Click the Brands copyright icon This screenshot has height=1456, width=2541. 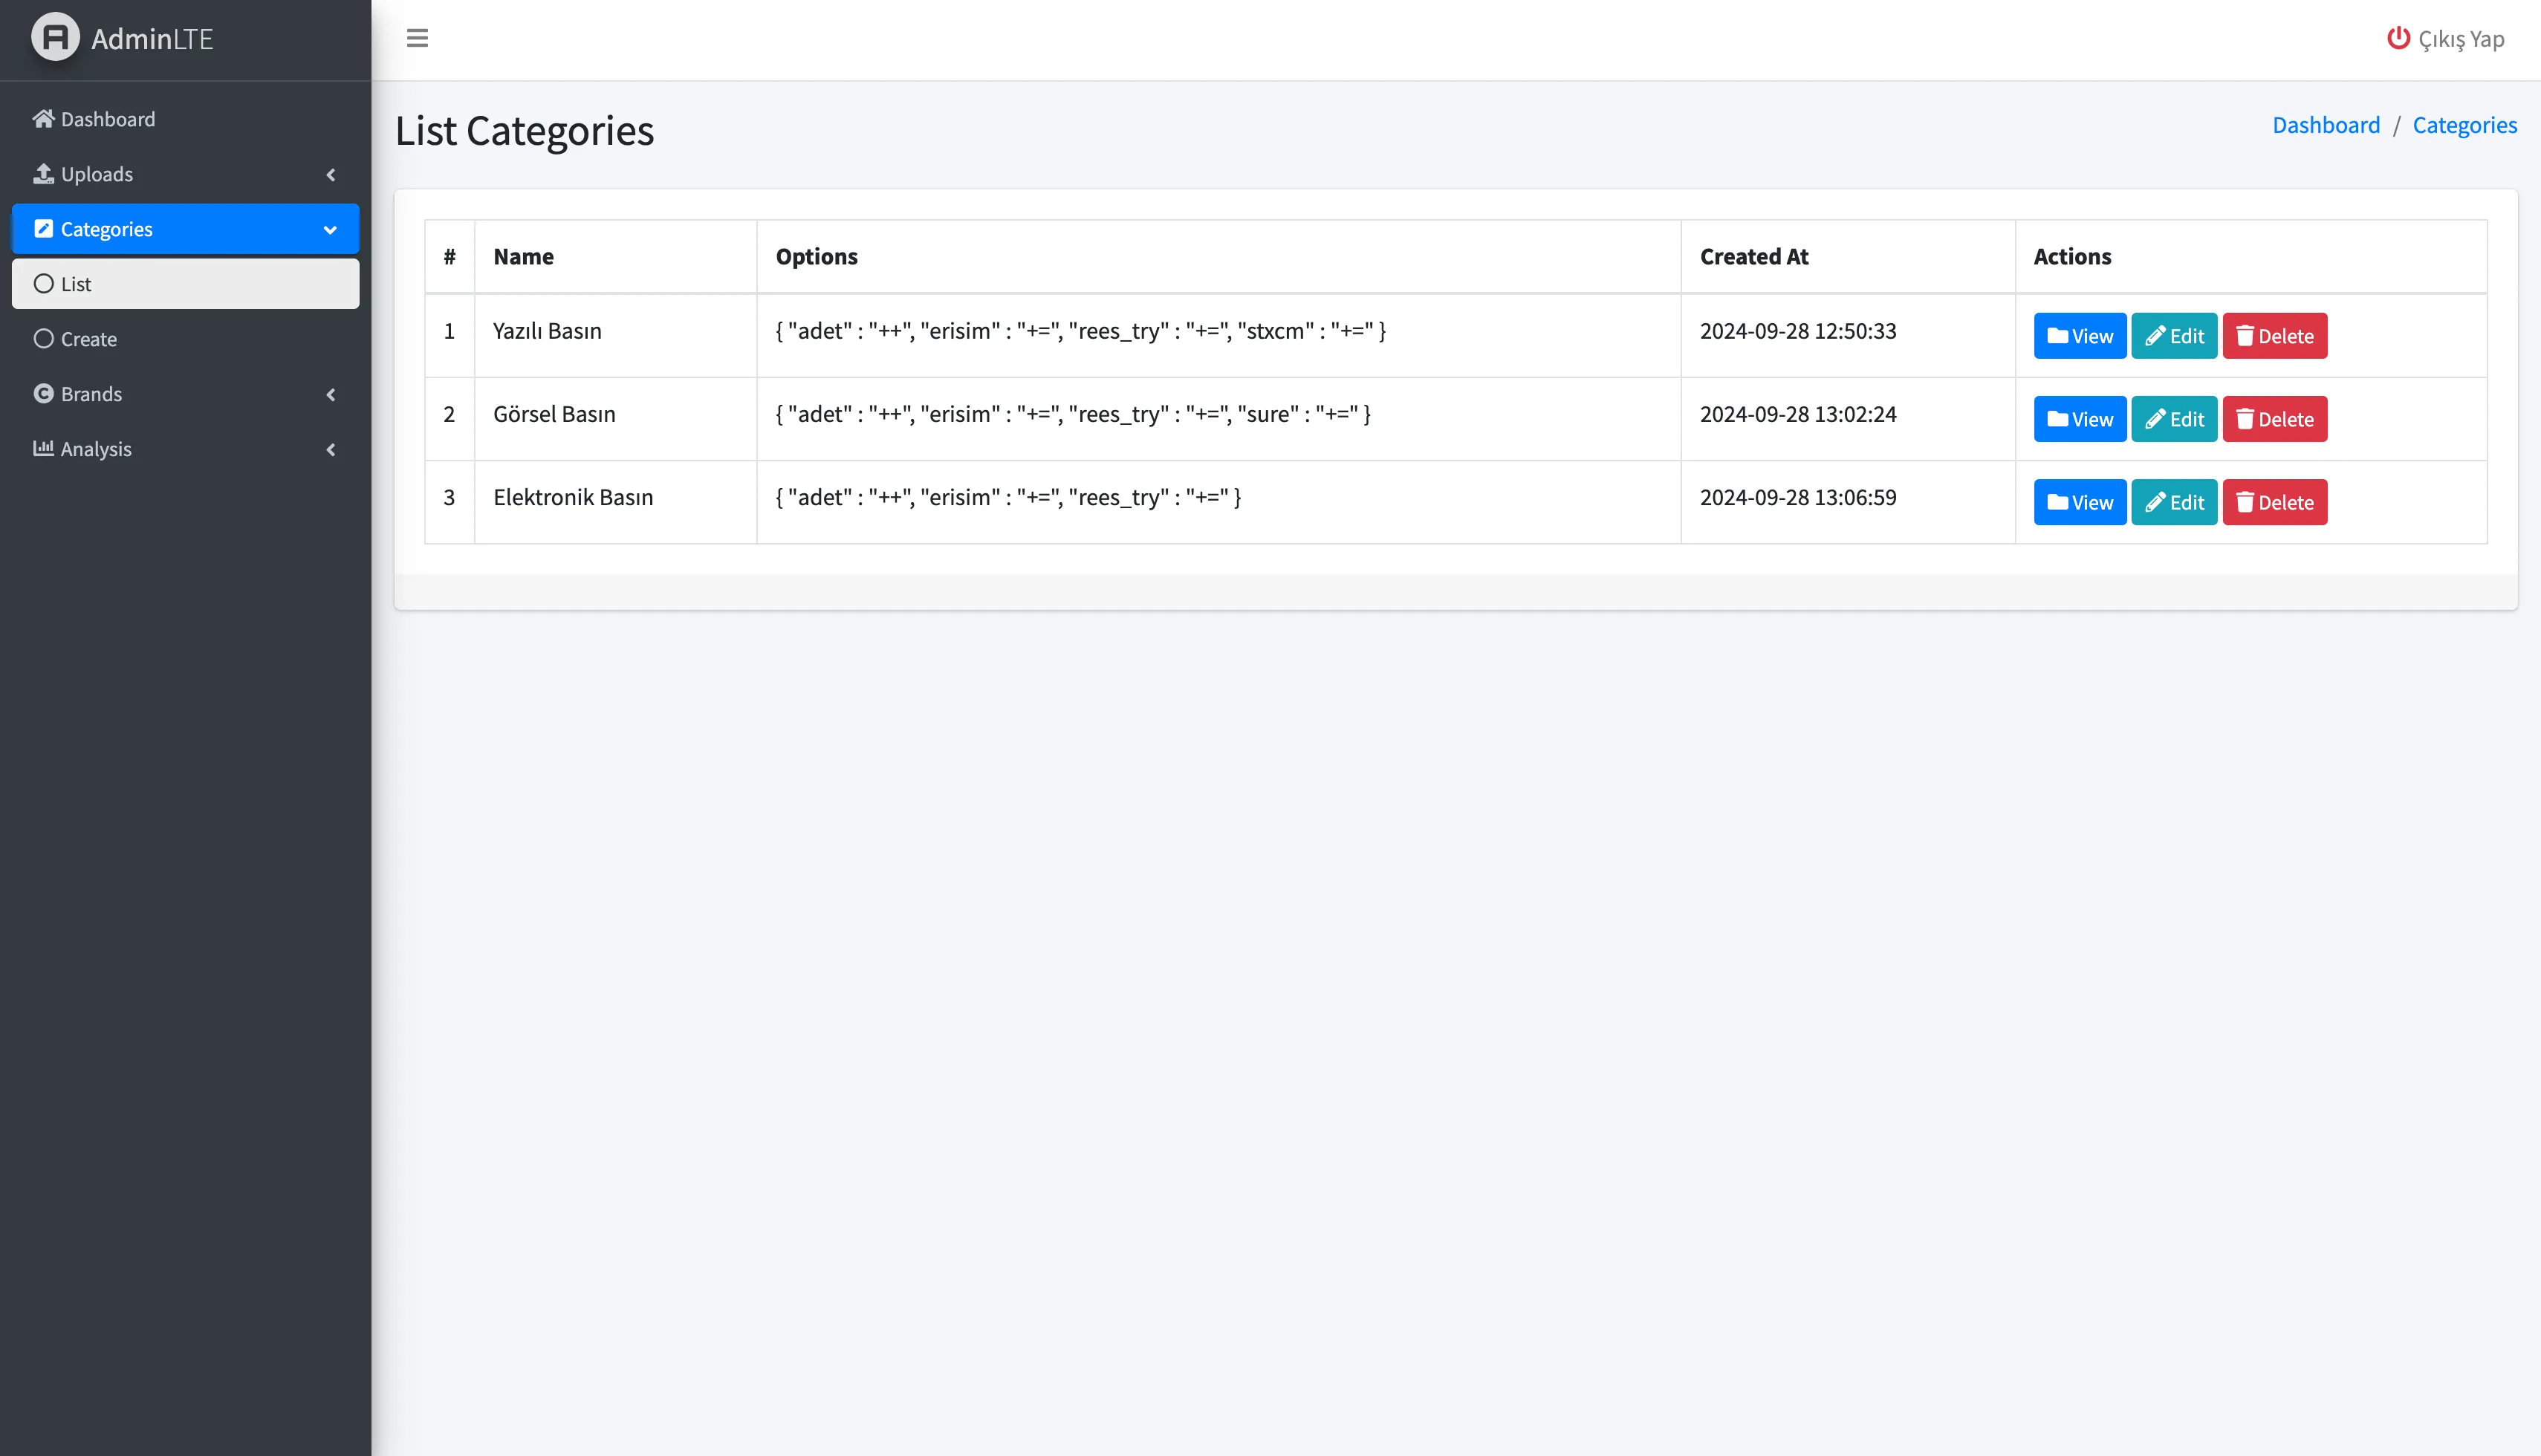tap(43, 394)
